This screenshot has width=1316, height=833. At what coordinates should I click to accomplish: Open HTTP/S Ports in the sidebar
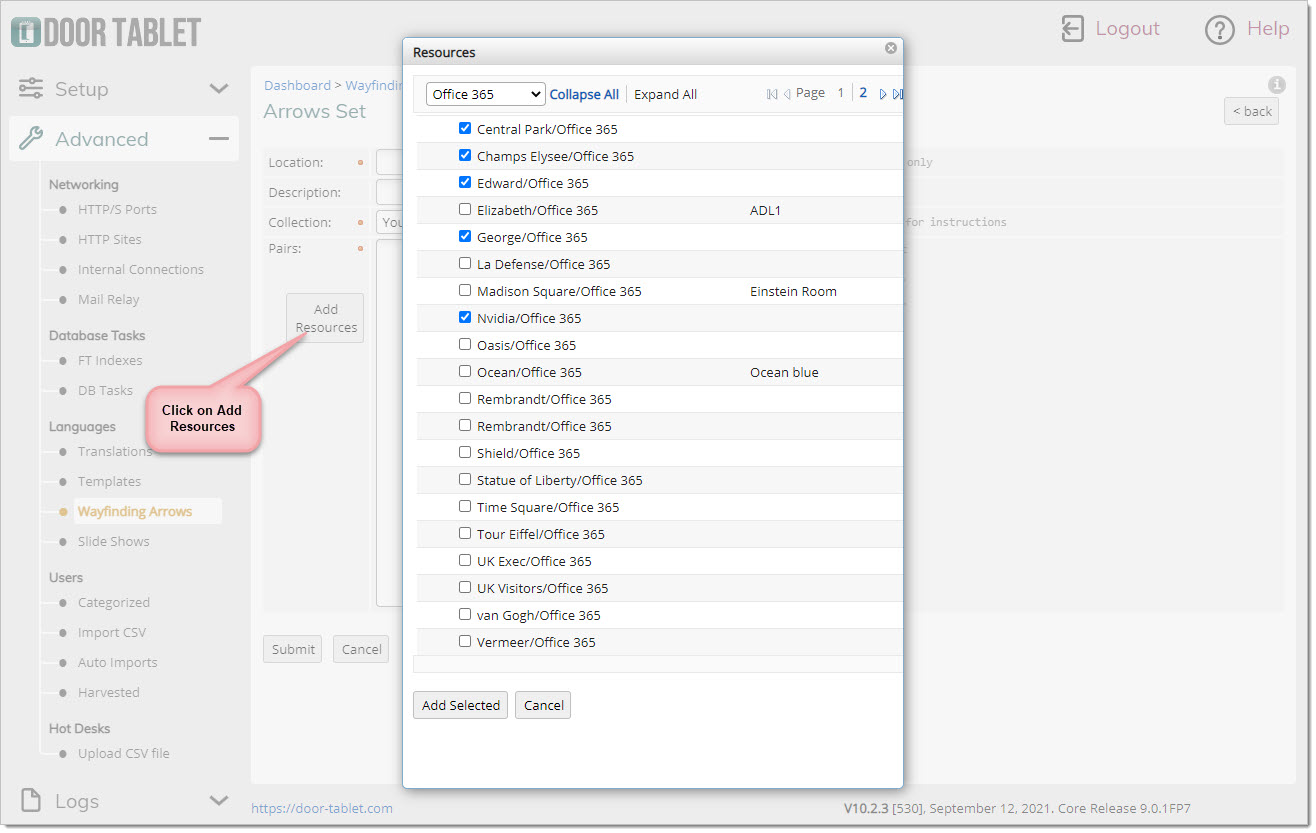(x=117, y=209)
